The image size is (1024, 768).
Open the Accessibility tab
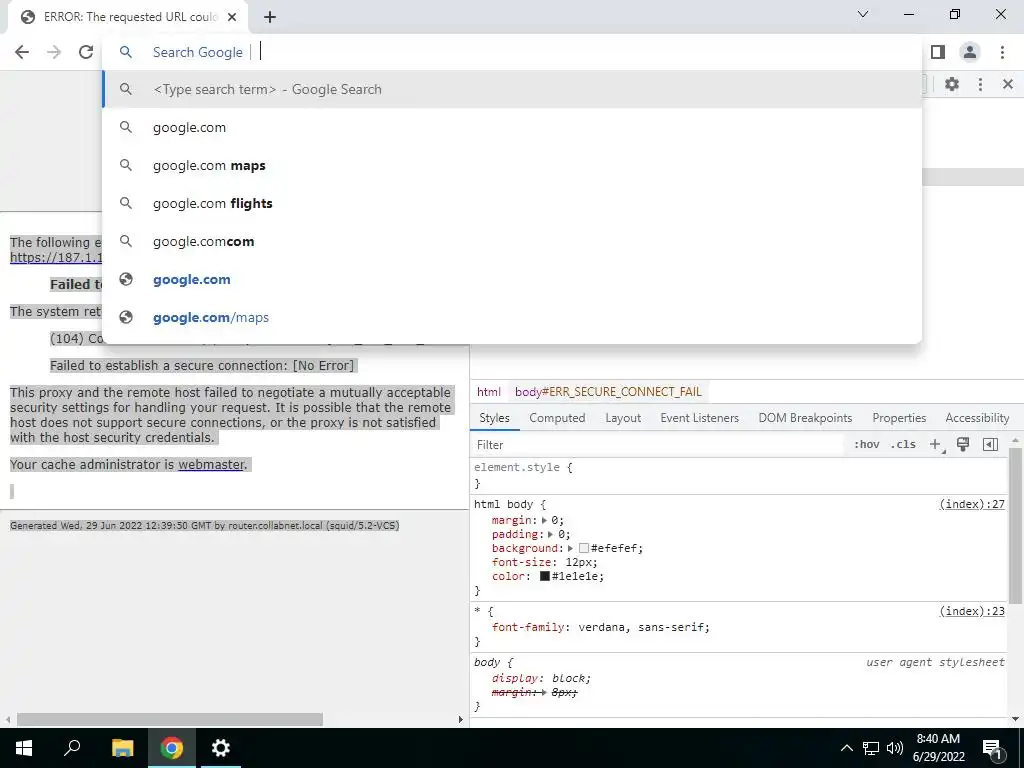coord(977,418)
